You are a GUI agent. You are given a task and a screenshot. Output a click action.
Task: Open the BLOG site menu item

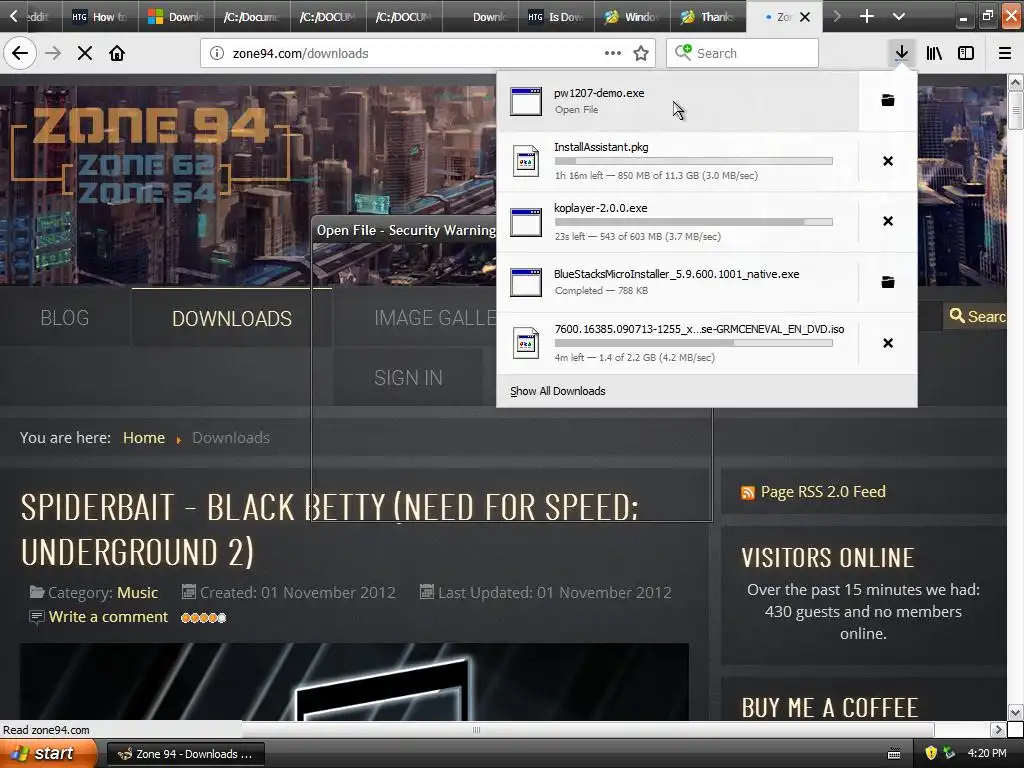(x=65, y=318)
